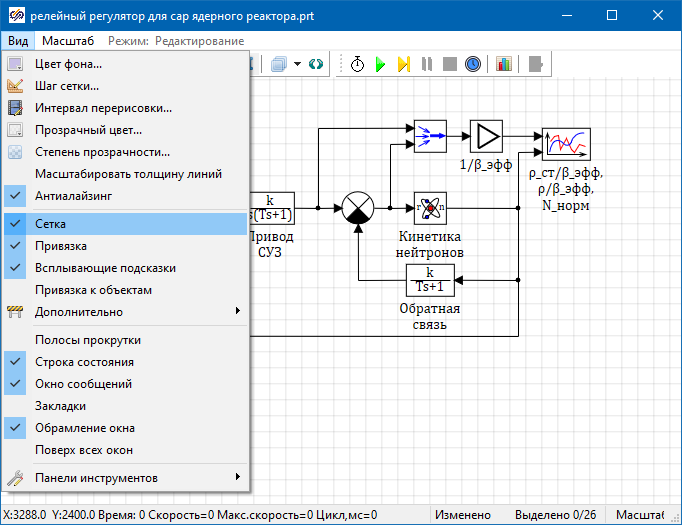This screenshot has height=525, width=682.
Task: Click the green Start simulation play icon
Action: click(380, 64)
